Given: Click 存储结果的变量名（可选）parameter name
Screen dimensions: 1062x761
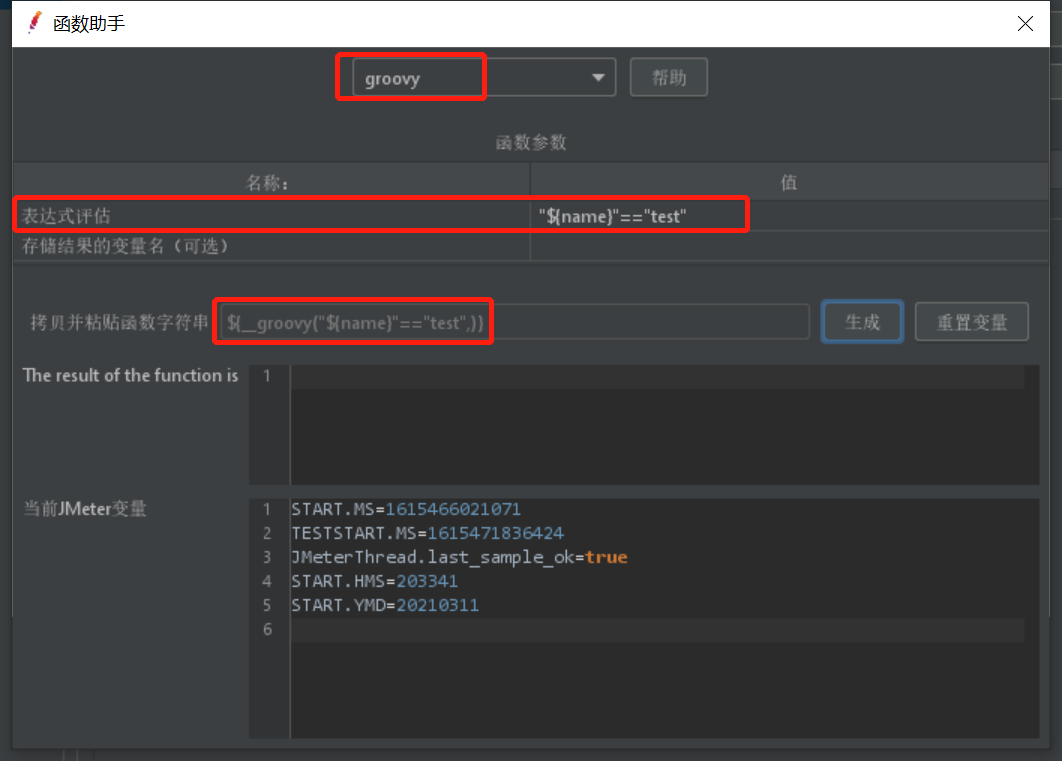Looking at the screenshot, I should coord(126,246).
